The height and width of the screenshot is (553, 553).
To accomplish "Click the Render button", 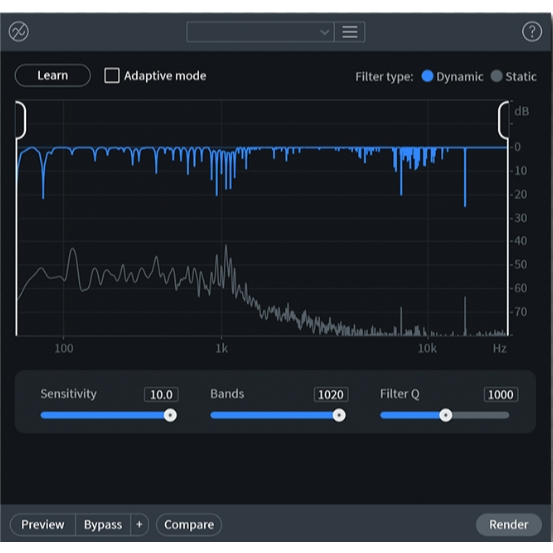I will coord(509,524).
